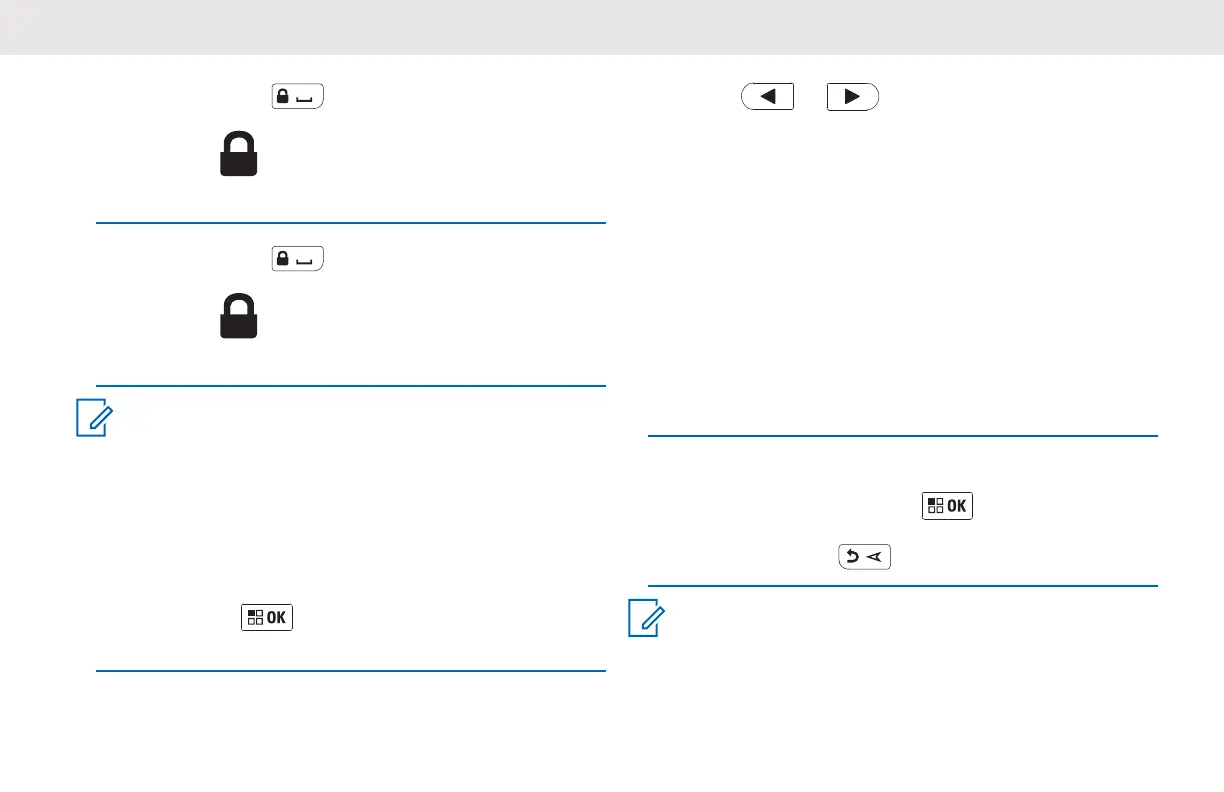The height and width of the screenshot is (792, 1224).
Task: Click the small padlock glyph on the upper lock key
Action: click(x=284, y=97)
